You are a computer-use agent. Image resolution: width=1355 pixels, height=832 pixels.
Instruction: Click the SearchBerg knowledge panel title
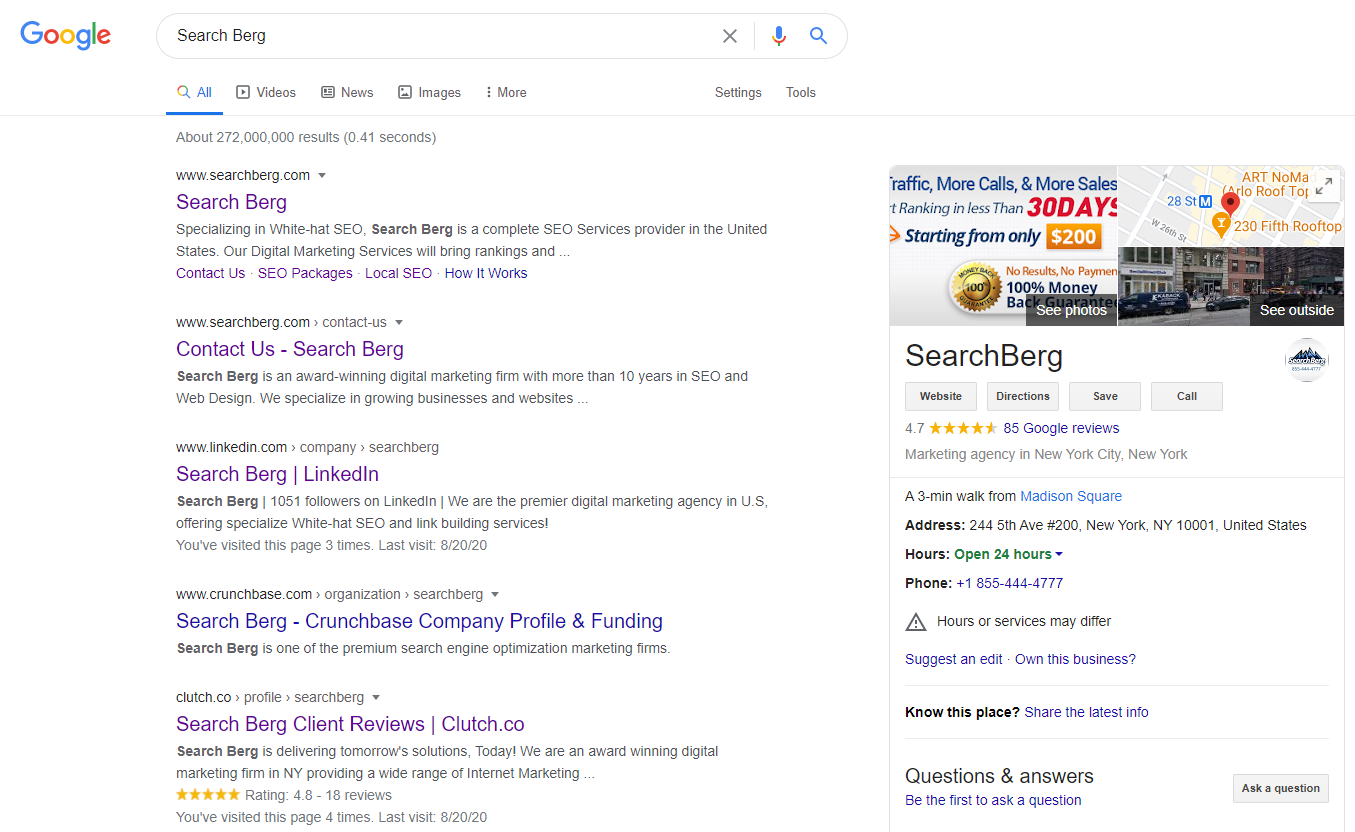coord(984,356)
